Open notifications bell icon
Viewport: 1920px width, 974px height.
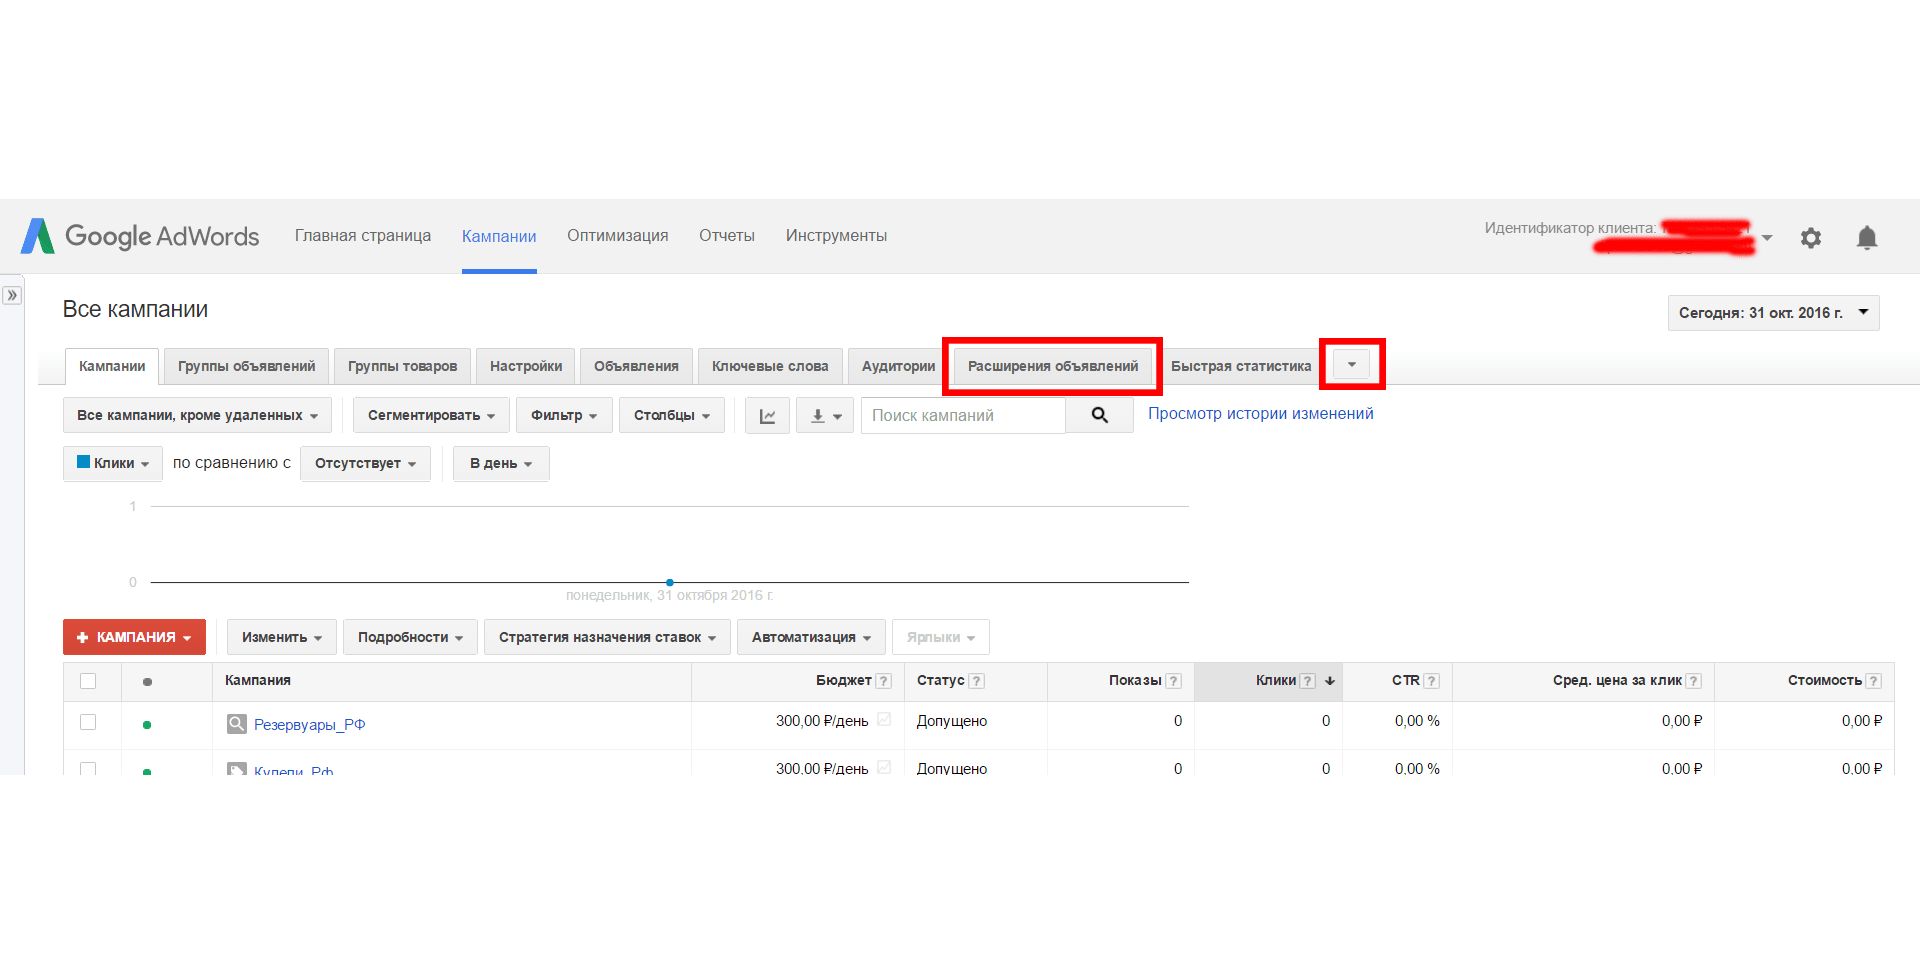1866,238
